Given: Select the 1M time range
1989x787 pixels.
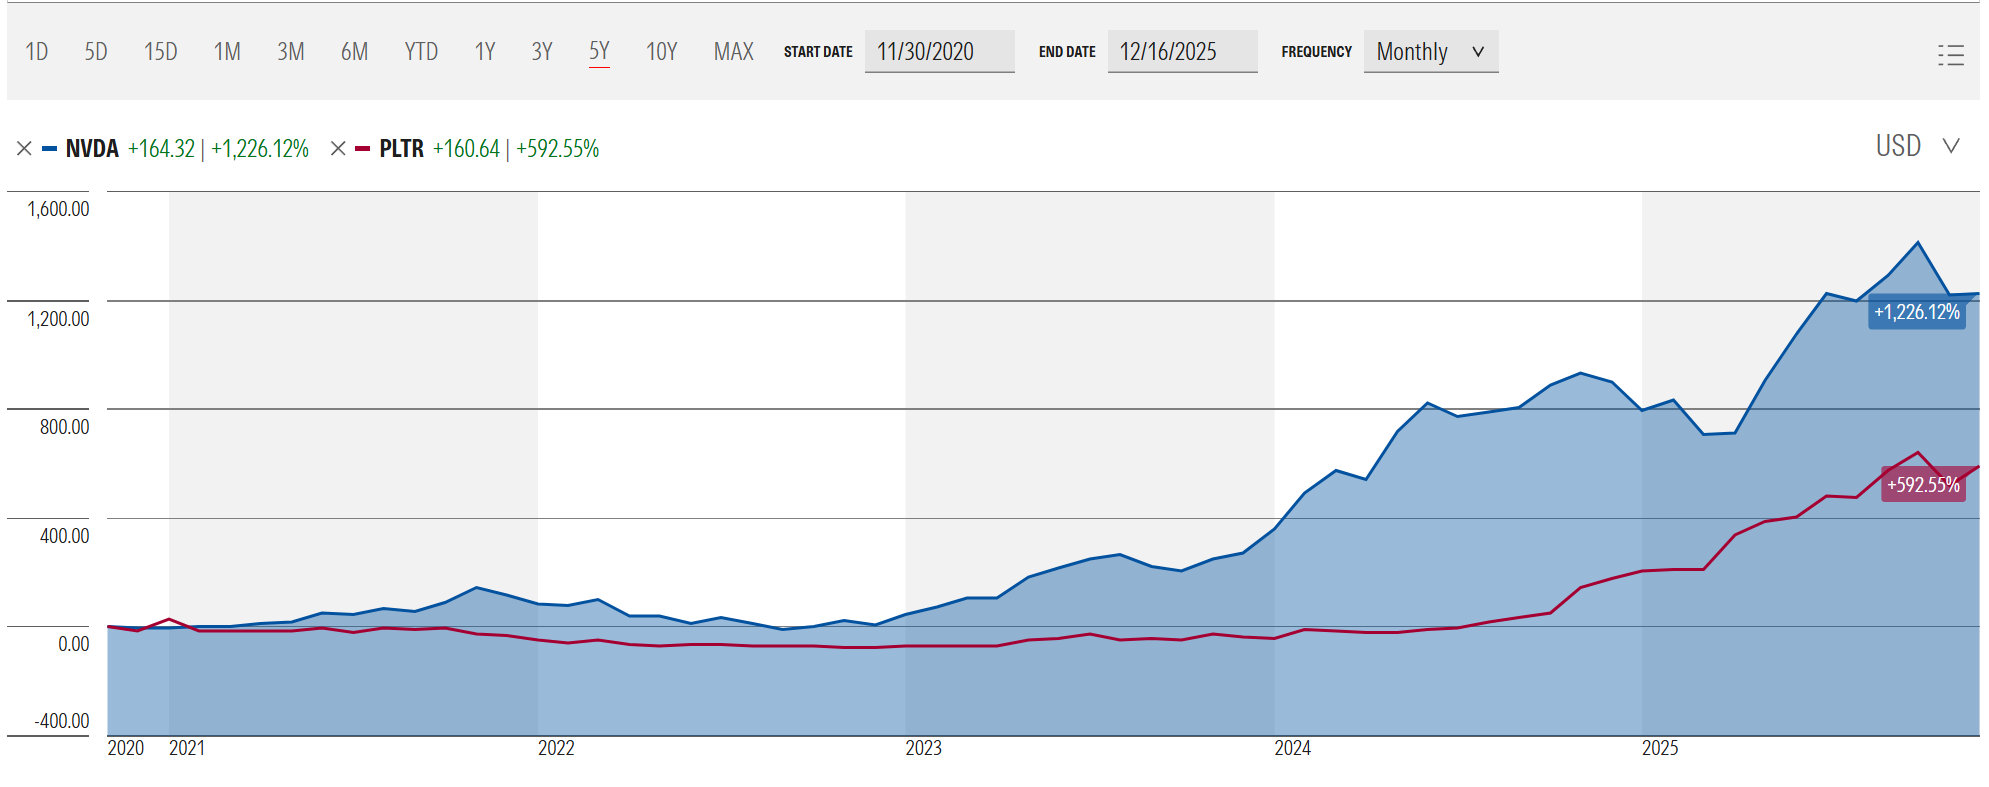Looking at the screenshot, I should click(227, 52).
